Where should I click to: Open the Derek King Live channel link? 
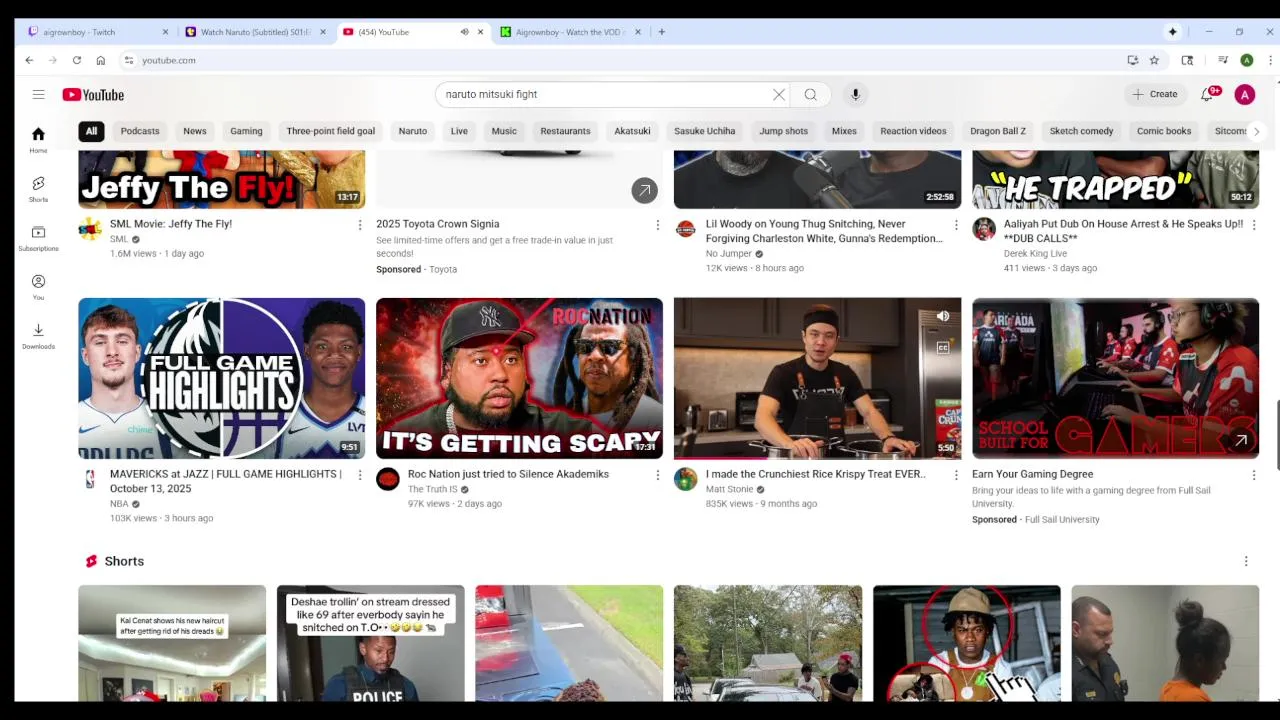[1035, 254]
